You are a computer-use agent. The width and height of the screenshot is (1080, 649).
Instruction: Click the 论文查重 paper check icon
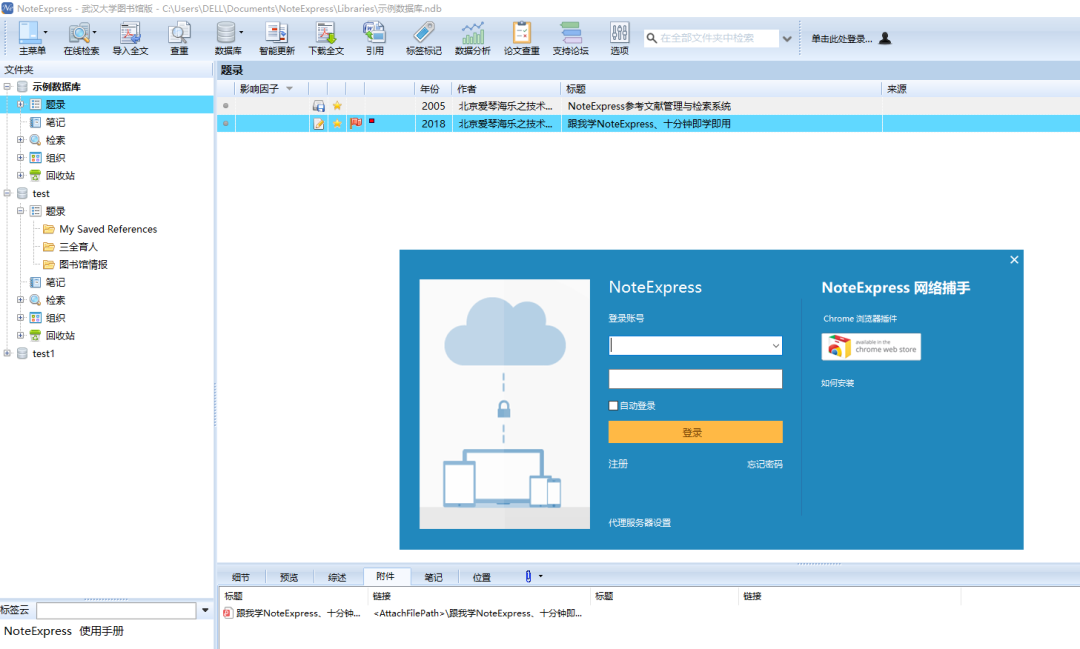[521, 38]
